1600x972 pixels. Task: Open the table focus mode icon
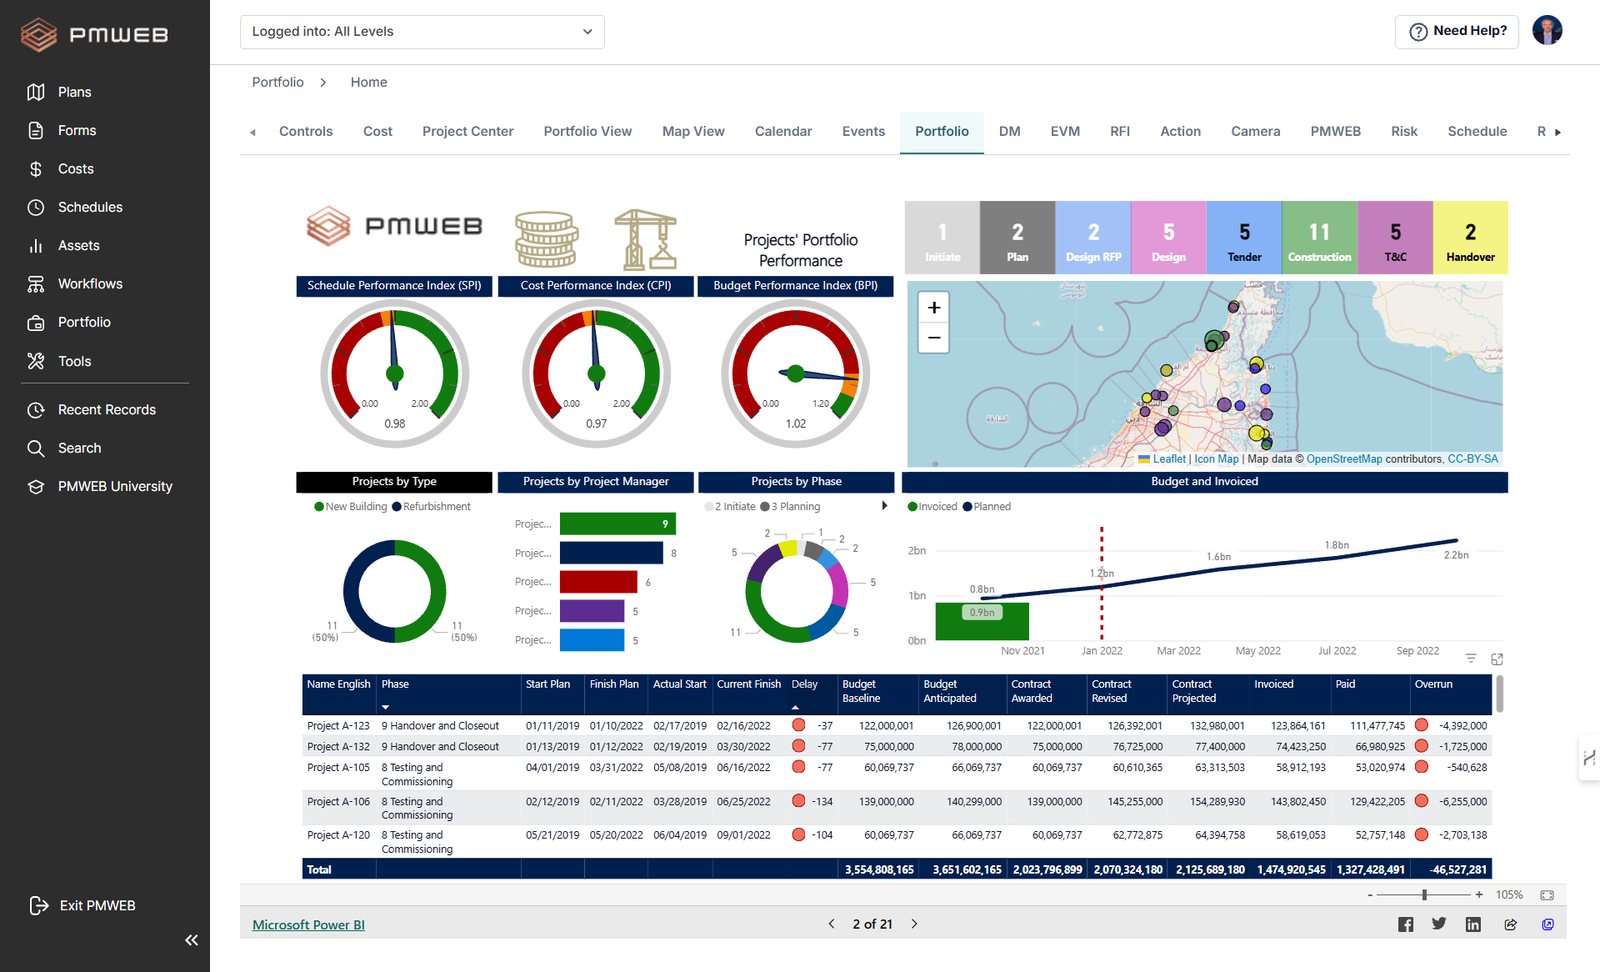click(1497, 658)
